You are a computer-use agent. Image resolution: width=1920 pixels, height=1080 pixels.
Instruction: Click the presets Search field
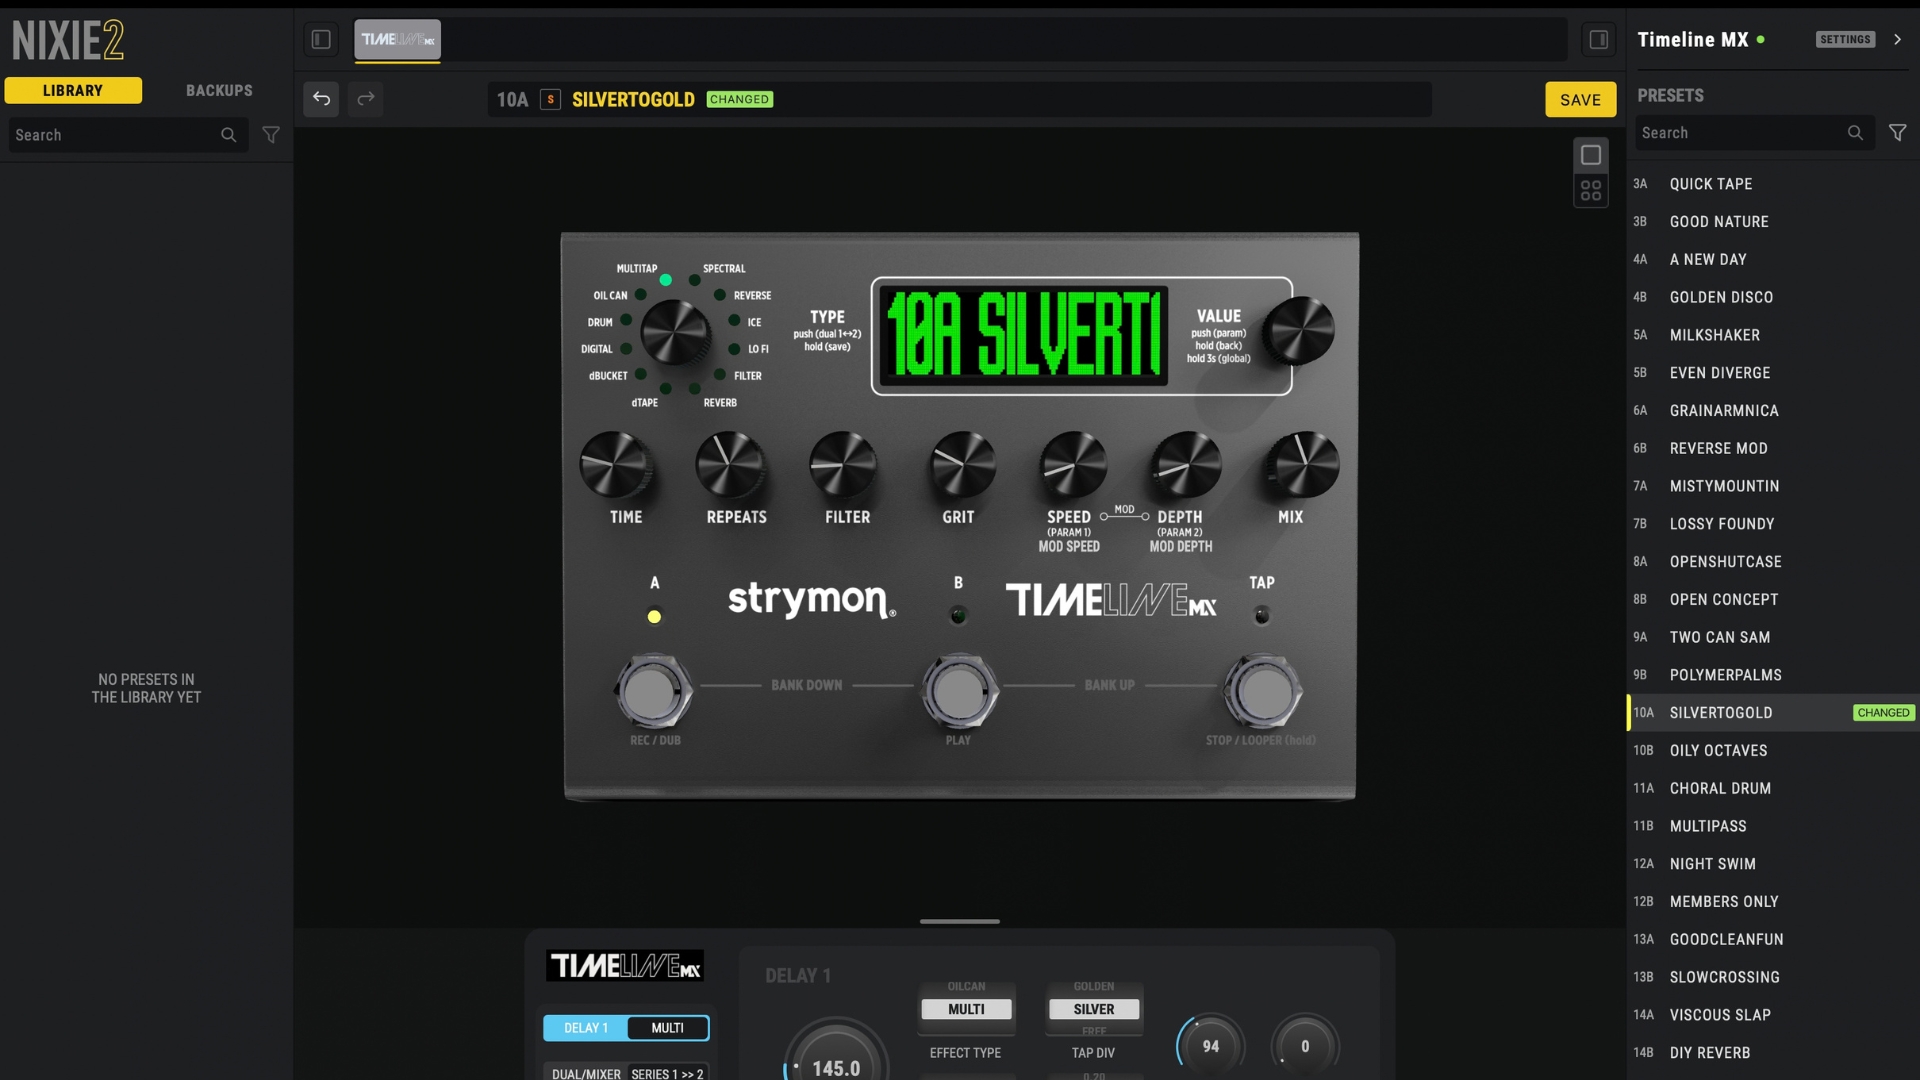pyautogui.click(x=1754, y=132)
